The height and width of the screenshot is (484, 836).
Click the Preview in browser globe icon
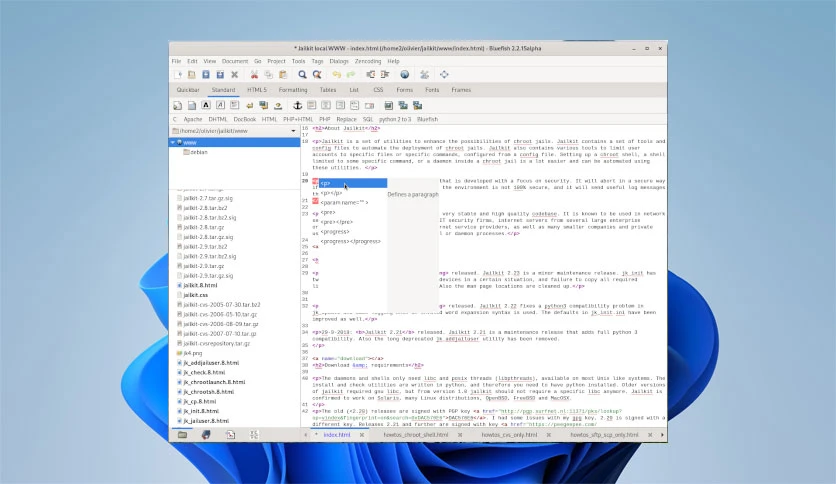pos(405,75)
